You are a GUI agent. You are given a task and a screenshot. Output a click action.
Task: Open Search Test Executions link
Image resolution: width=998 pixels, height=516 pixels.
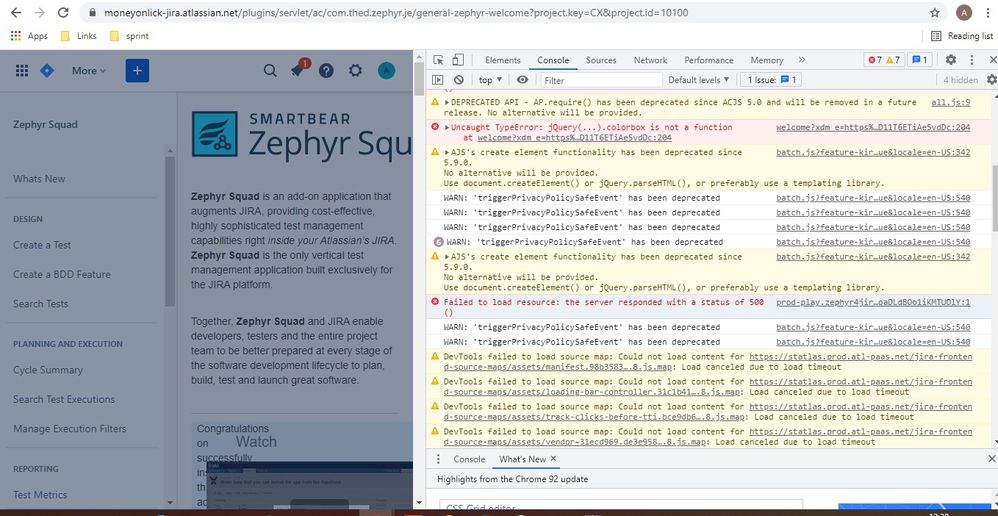pos(64,399)
